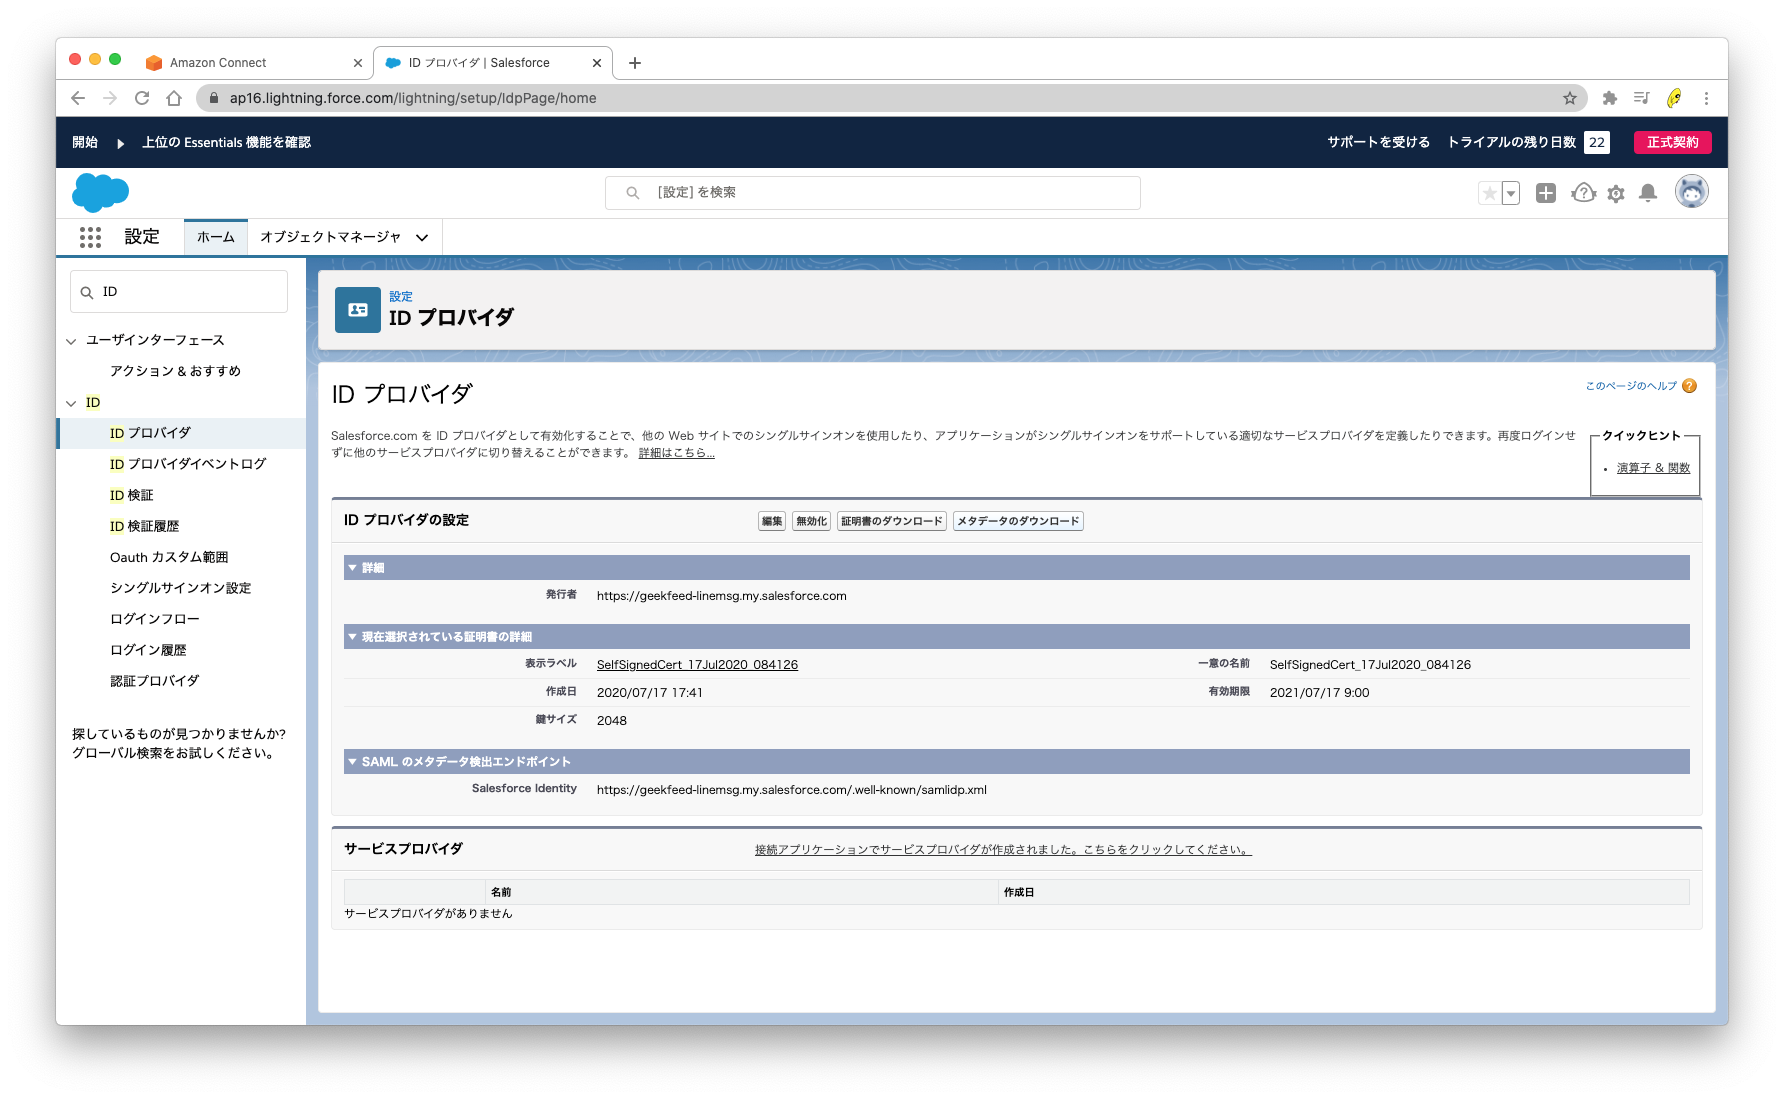Close the ID プロバイダ Salesforce tab
The width and height of the screenshot is (1784, 1099).
point(597,63)
